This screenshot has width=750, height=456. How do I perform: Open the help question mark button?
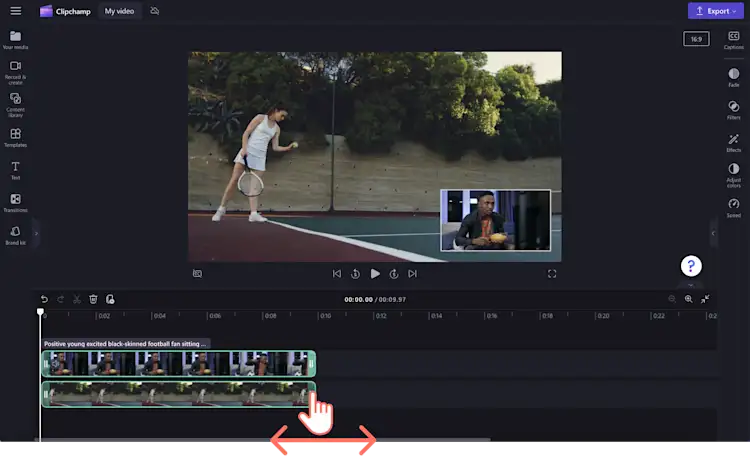[691, 266]
